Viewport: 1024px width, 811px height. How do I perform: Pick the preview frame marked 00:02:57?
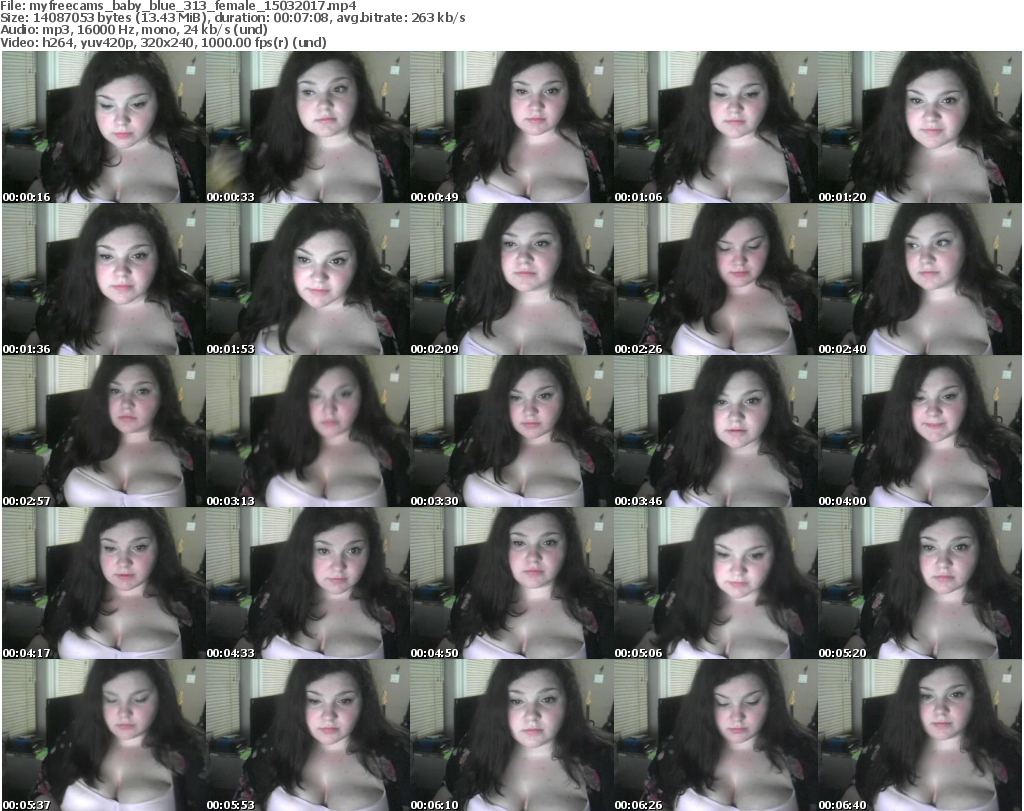coord(104,431)
